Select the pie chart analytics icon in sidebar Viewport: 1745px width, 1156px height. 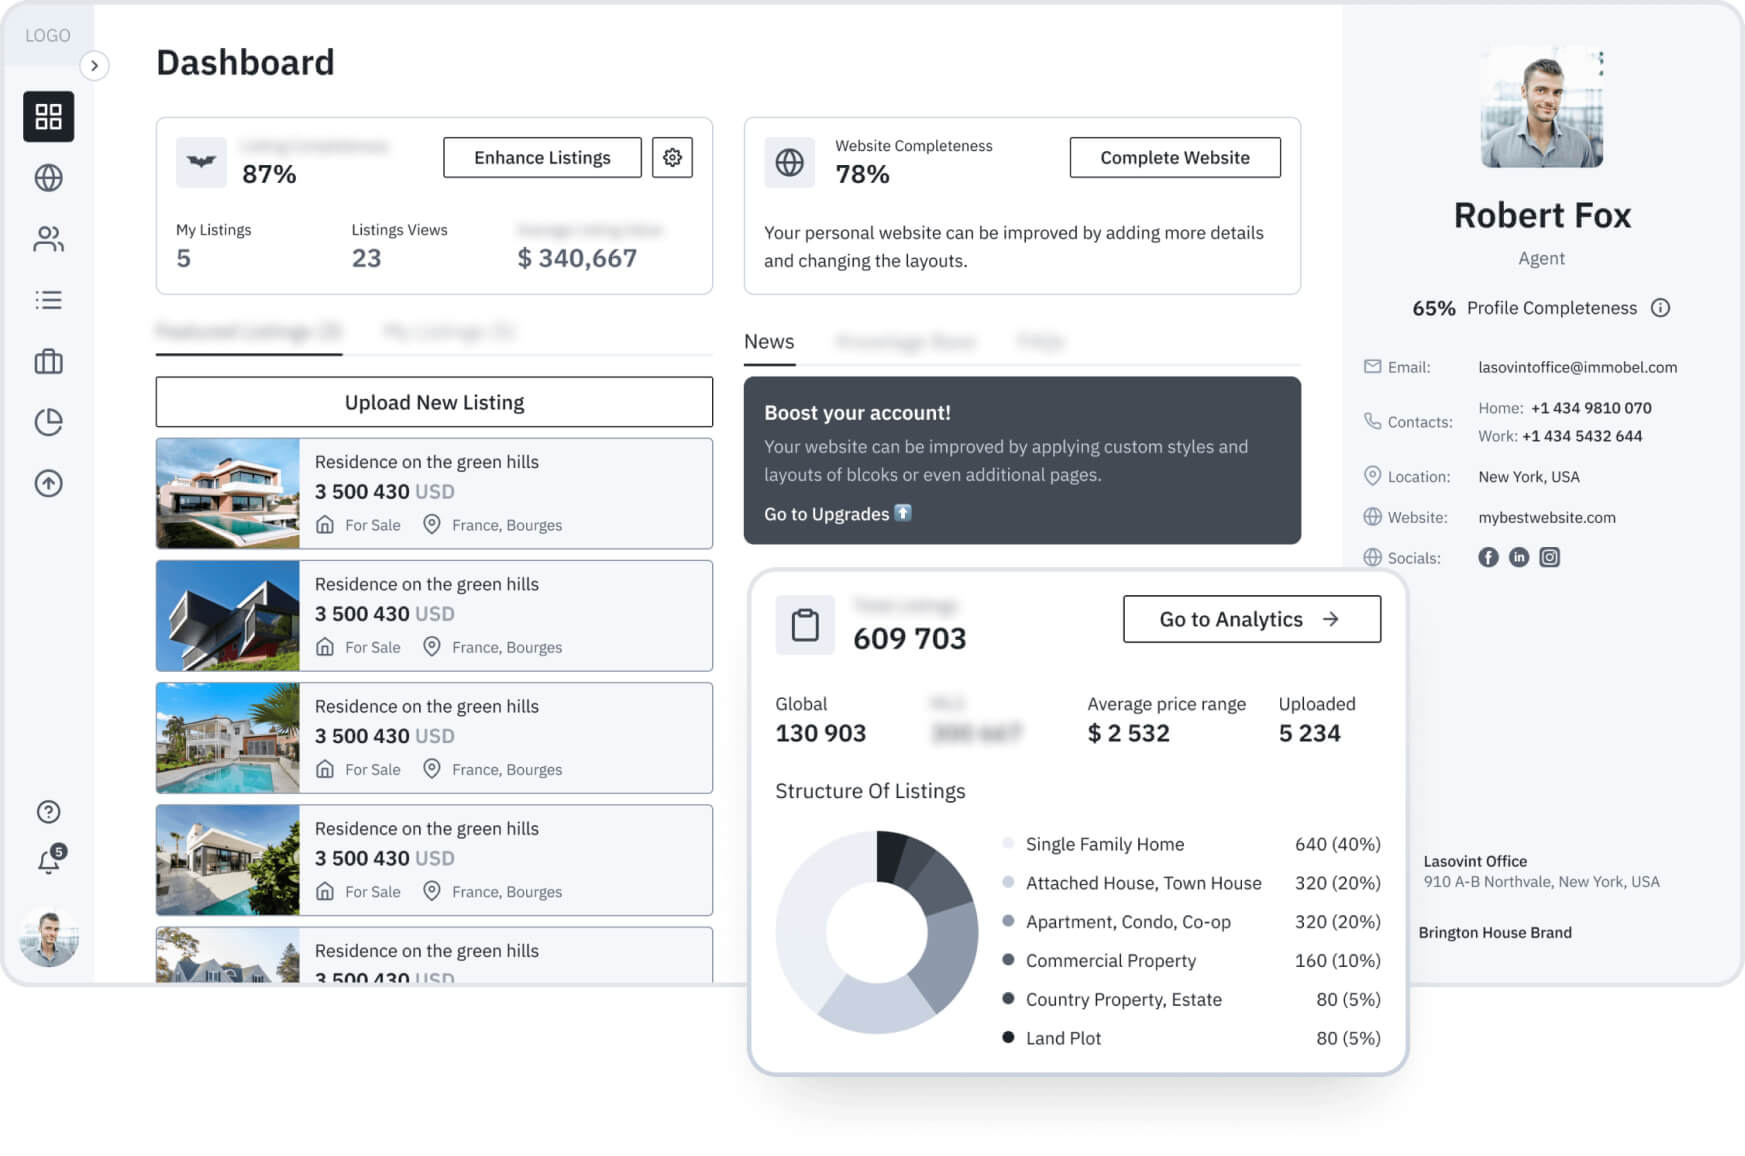48,422
